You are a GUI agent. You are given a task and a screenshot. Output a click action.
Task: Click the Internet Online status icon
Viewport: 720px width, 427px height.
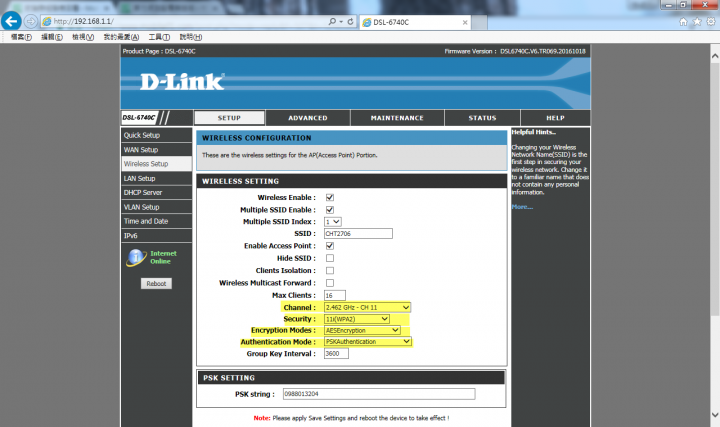click(136, 258)
